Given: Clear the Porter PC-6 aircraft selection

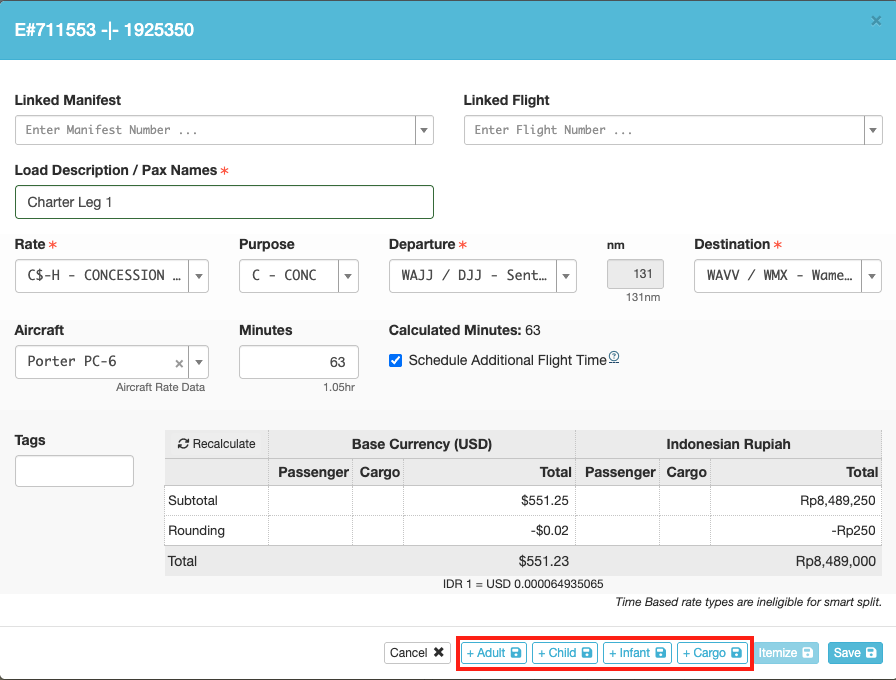Looking at the screenshot, I should [x=179, y=362].
